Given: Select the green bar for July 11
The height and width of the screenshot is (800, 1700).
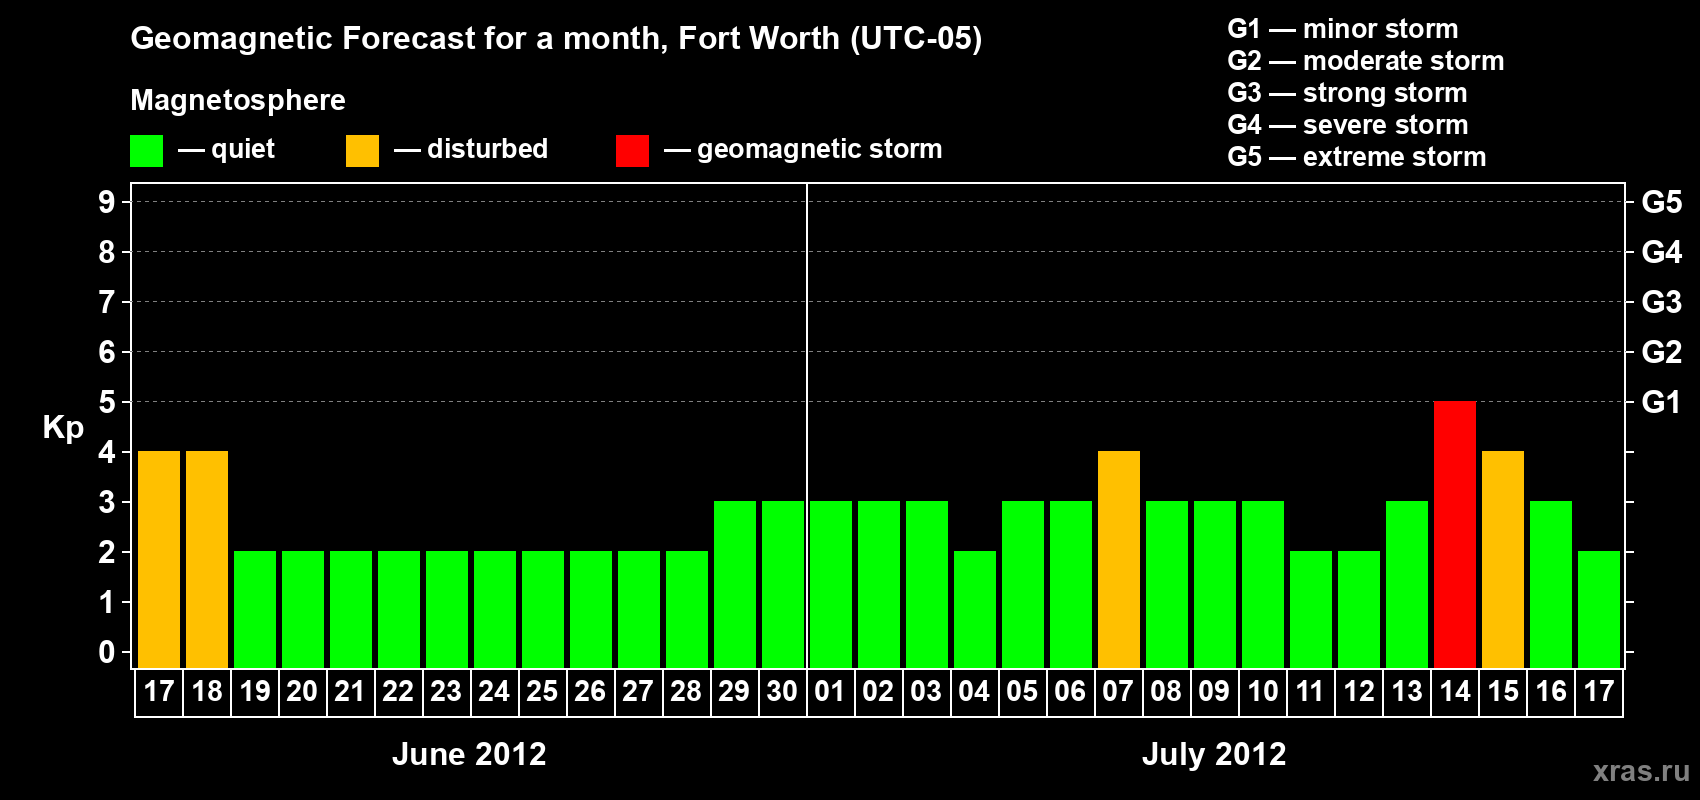Looking at the screenshot, I should click(1311, 609).
